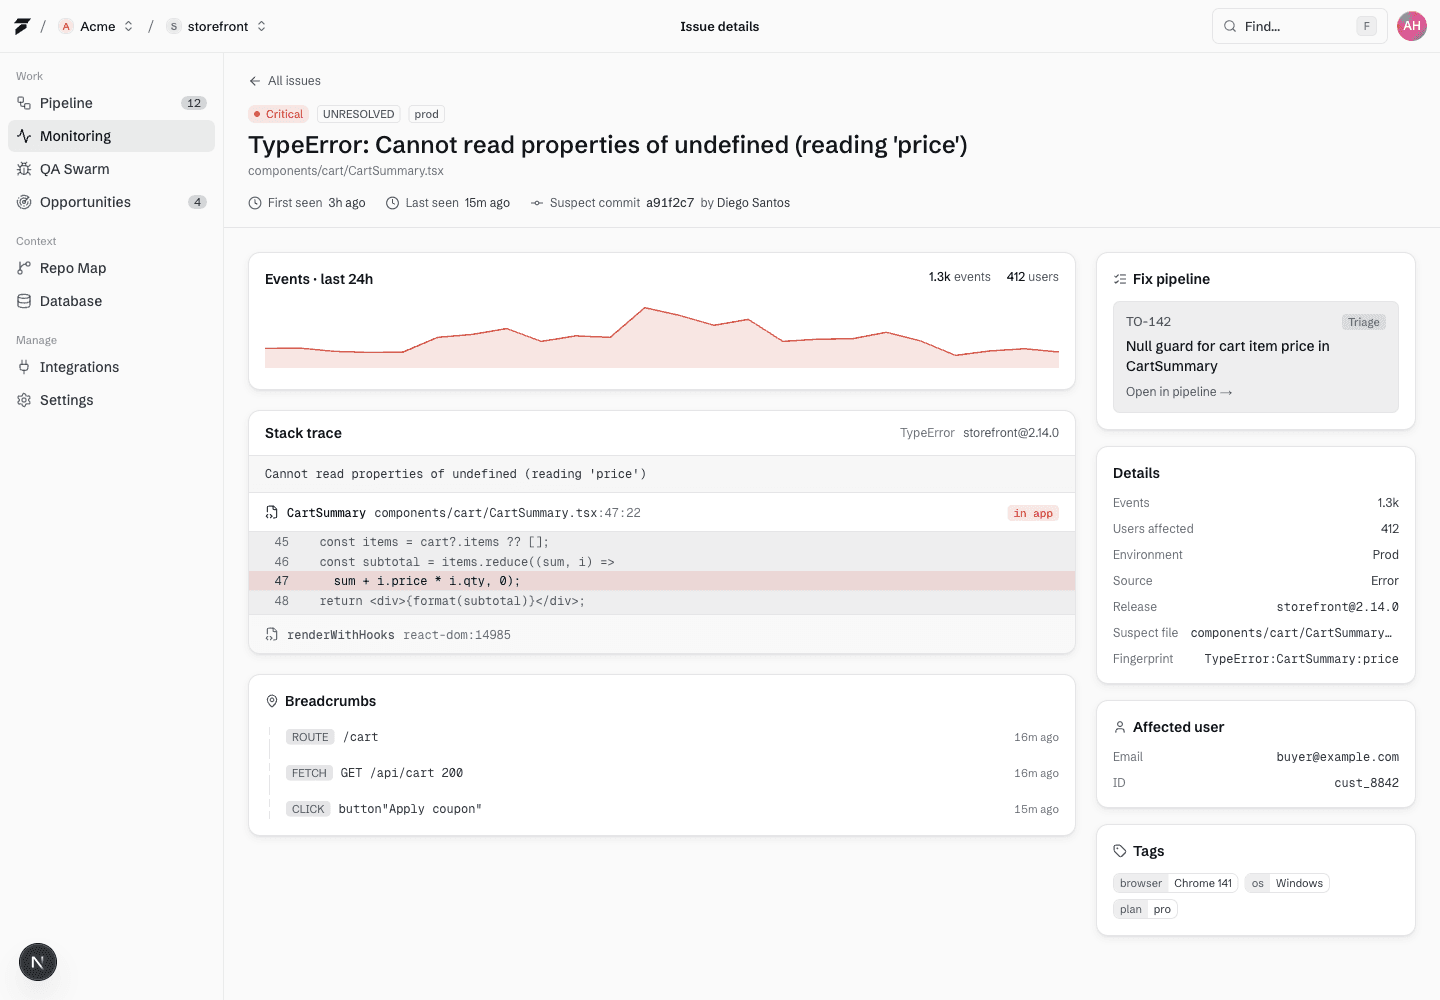This screenshot has height=1000, width=1440.
Task: Open the TO-142 ticket card
Action: pyautogui.click(x=1256, y=357)
